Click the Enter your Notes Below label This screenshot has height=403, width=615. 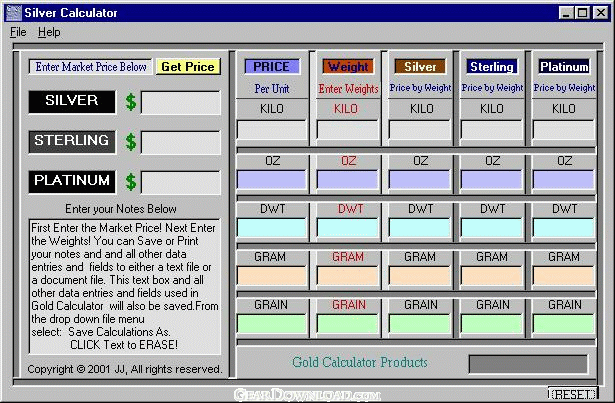[121, 209]
